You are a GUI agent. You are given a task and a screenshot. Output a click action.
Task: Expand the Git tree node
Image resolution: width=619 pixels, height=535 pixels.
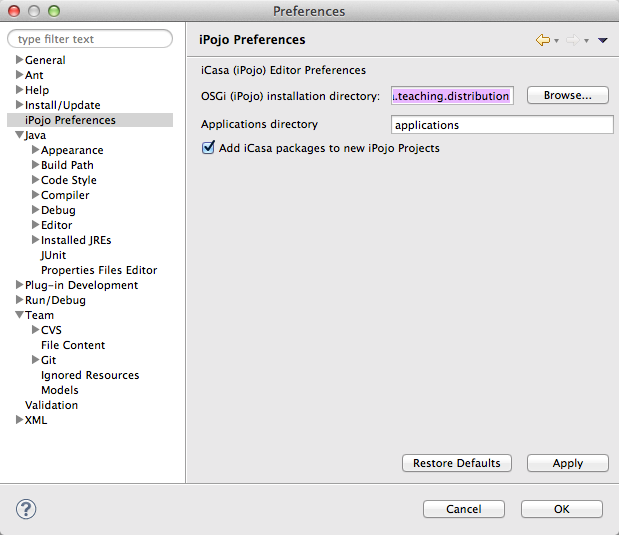click(35, 360)
